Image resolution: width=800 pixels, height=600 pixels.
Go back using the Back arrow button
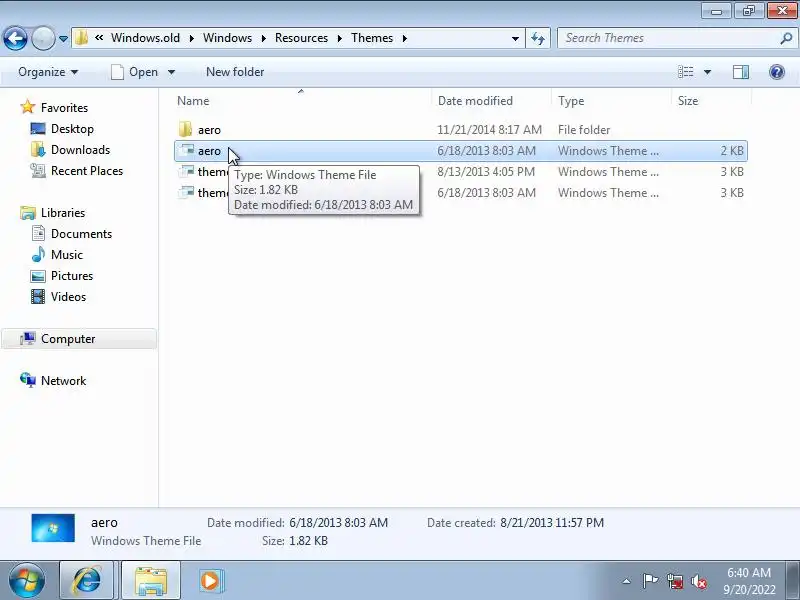(15, 38)
